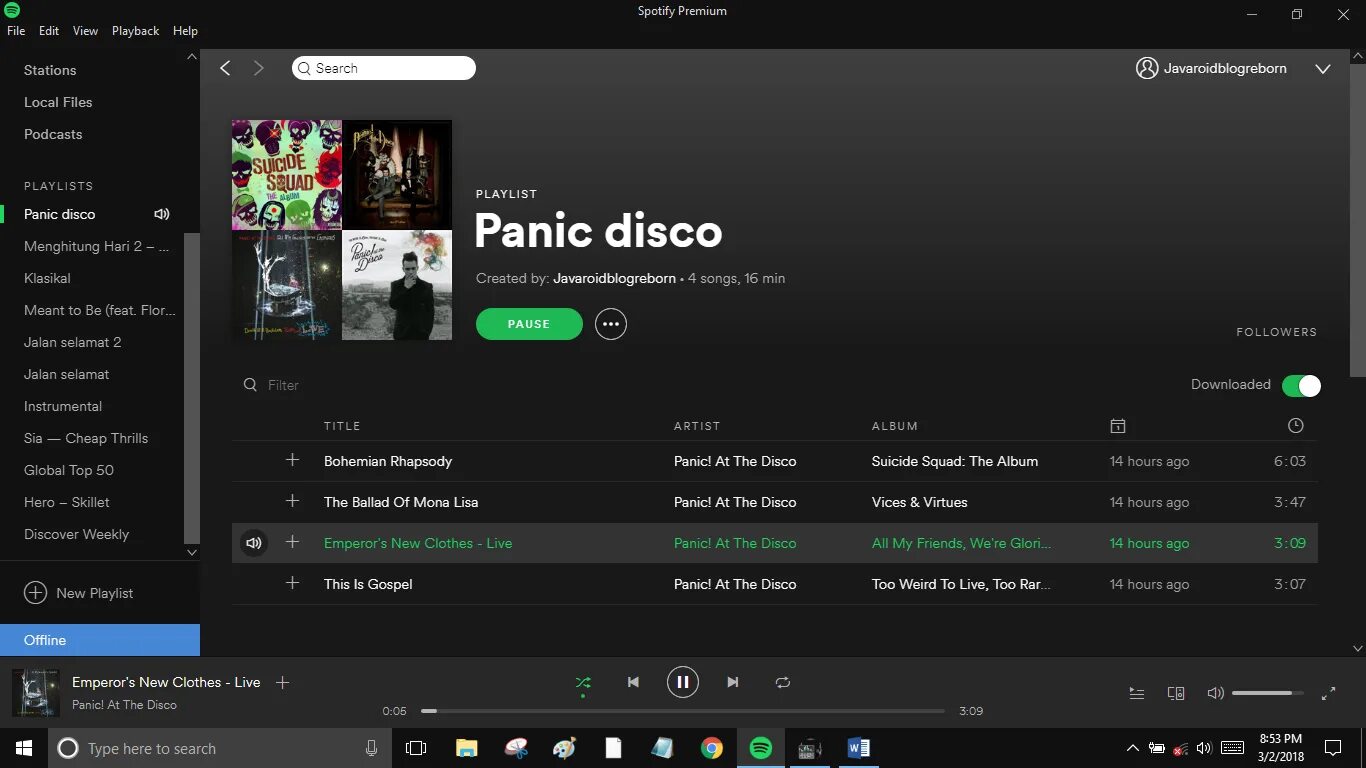Click the playlist Filter field
The width and height of the screenshot is (1366, 768).
tap(283, 385)
